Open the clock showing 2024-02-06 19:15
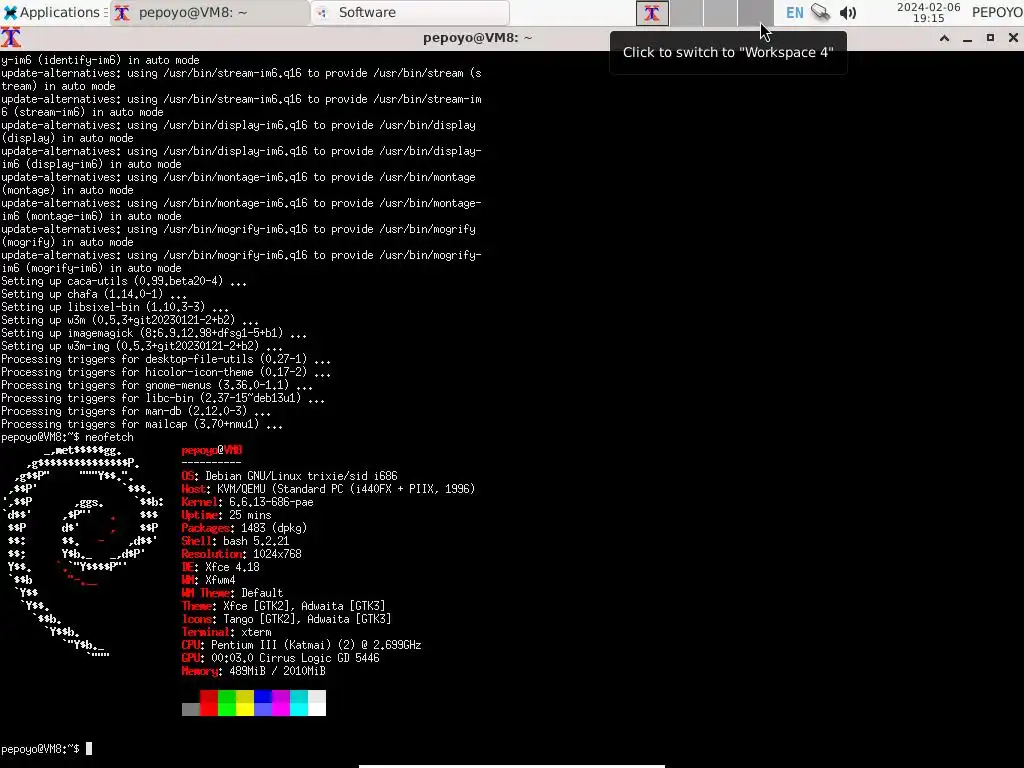This screenshot has width=1024, height=768. [x=928, y=12]
